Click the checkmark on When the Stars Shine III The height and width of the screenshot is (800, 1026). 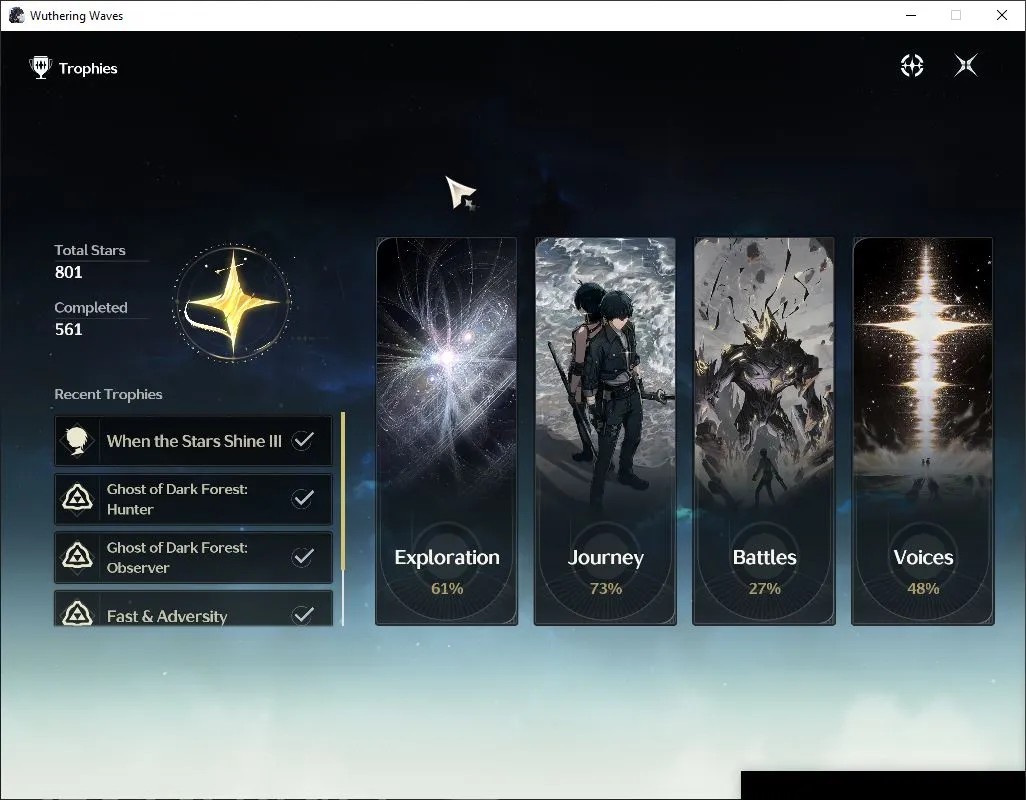(x=302, y=440)
